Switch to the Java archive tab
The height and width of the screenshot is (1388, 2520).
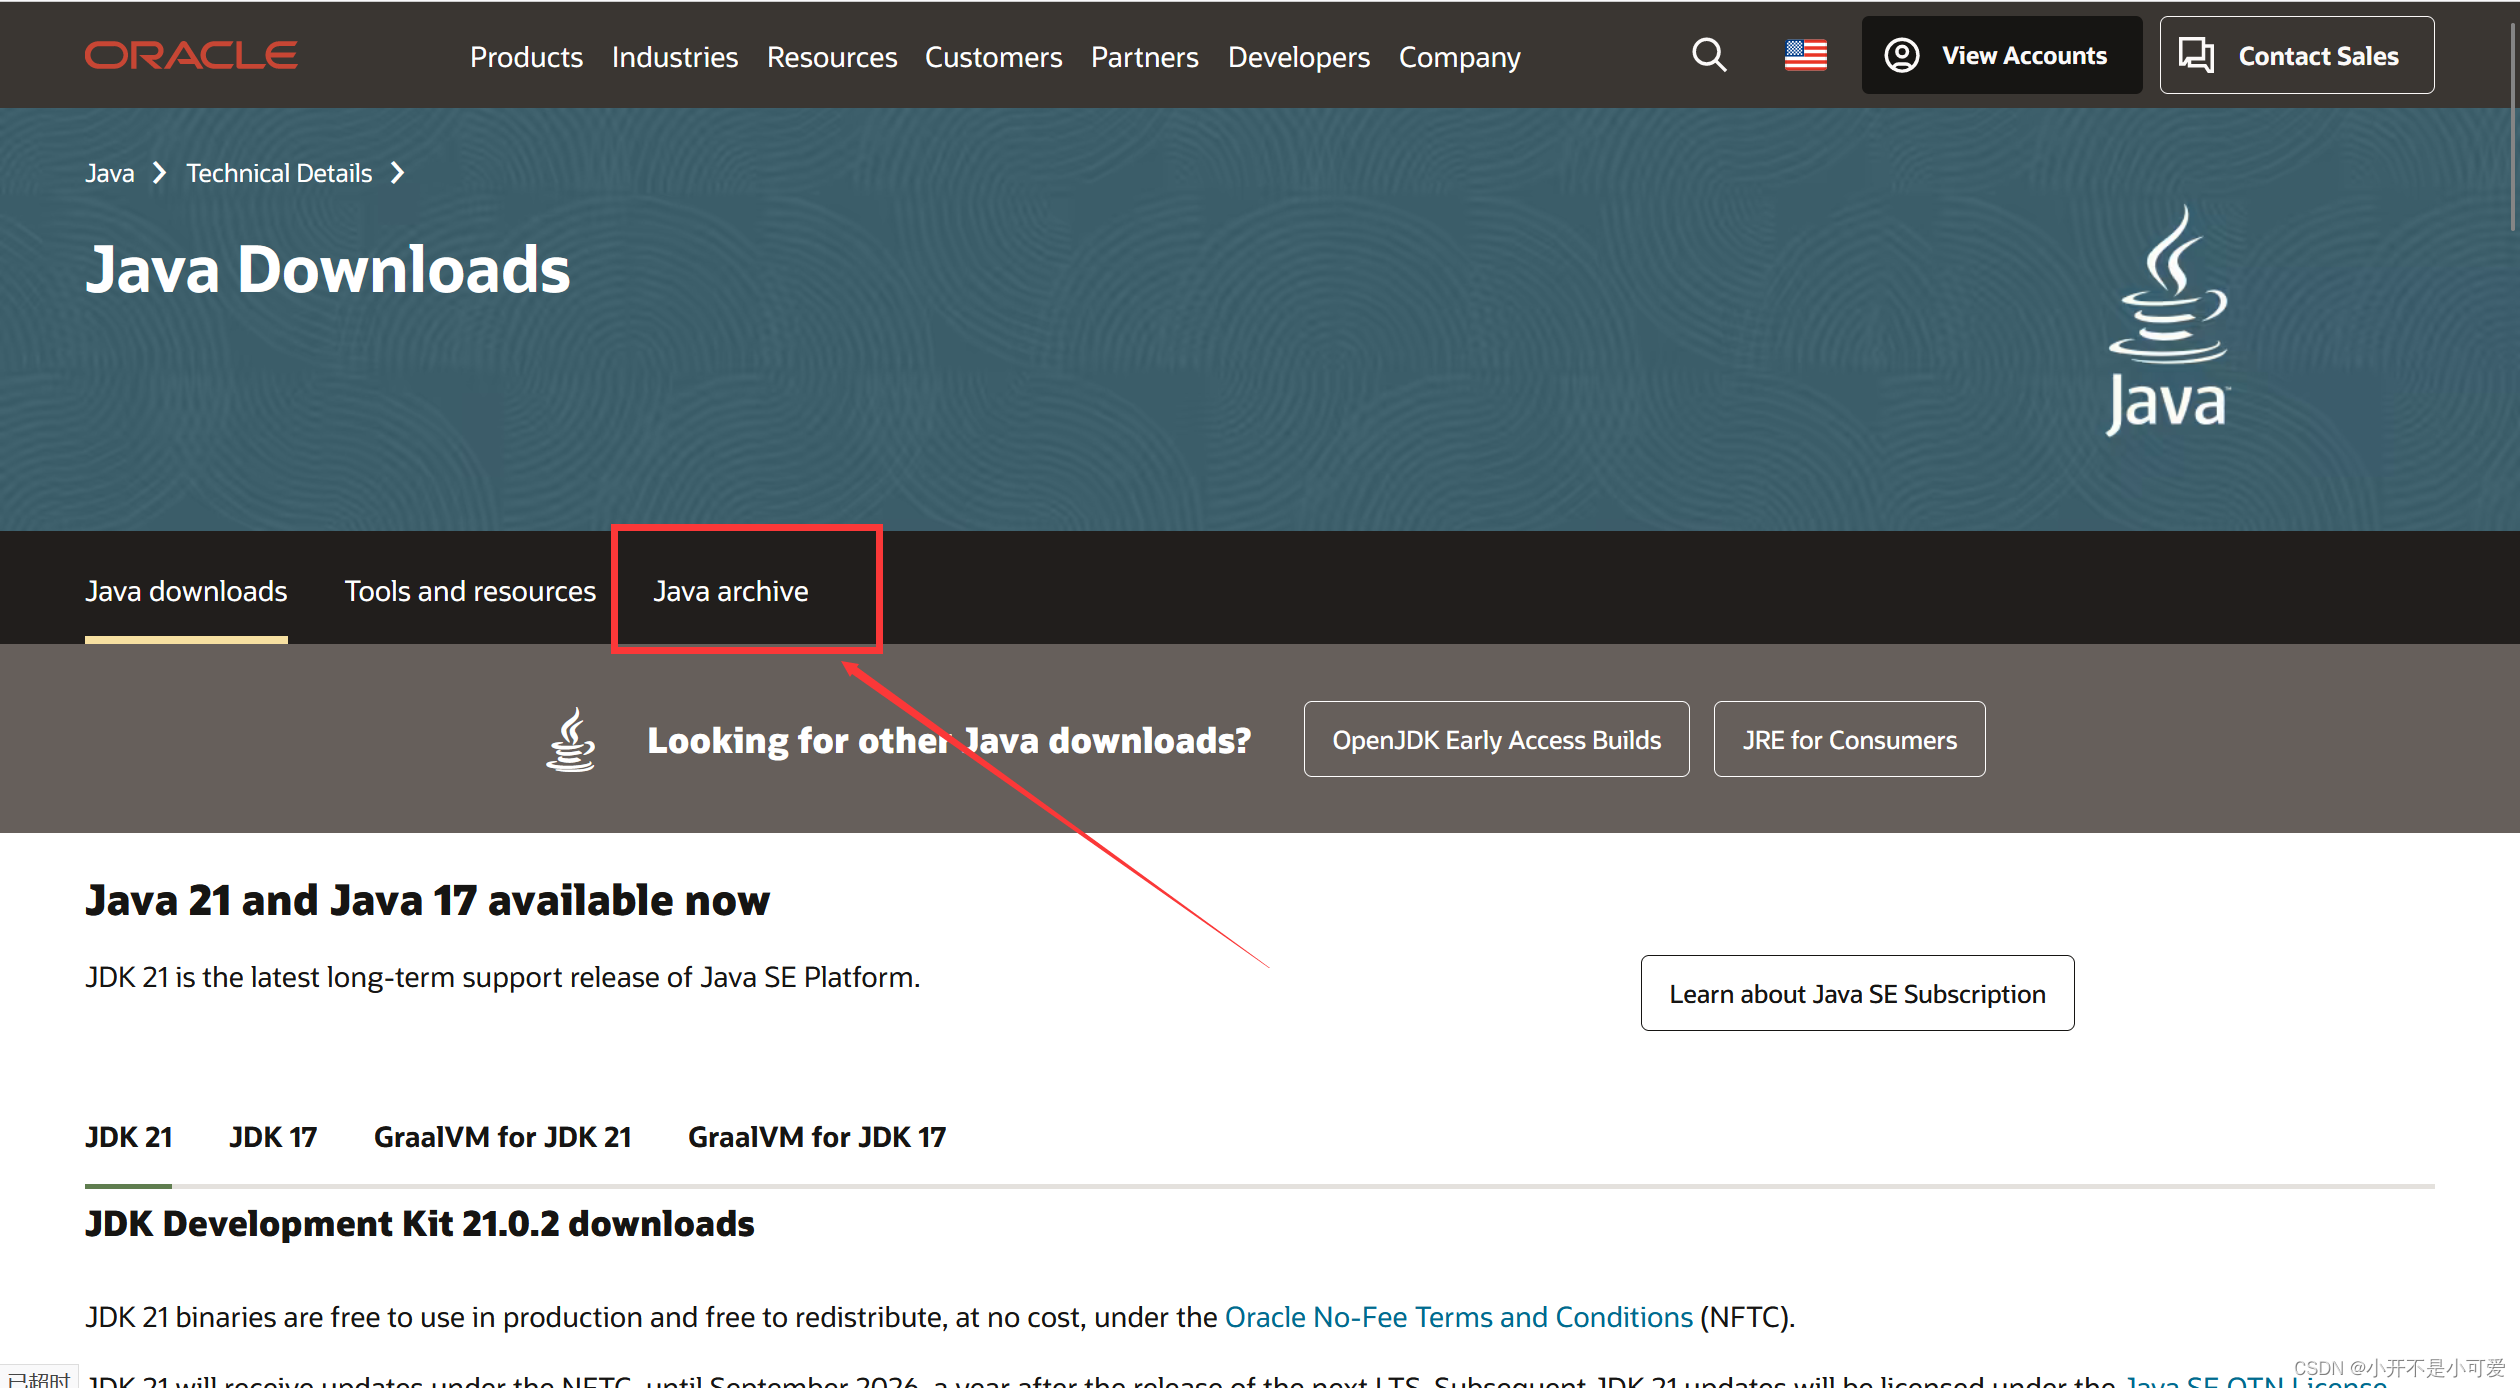tap(730, 591)
